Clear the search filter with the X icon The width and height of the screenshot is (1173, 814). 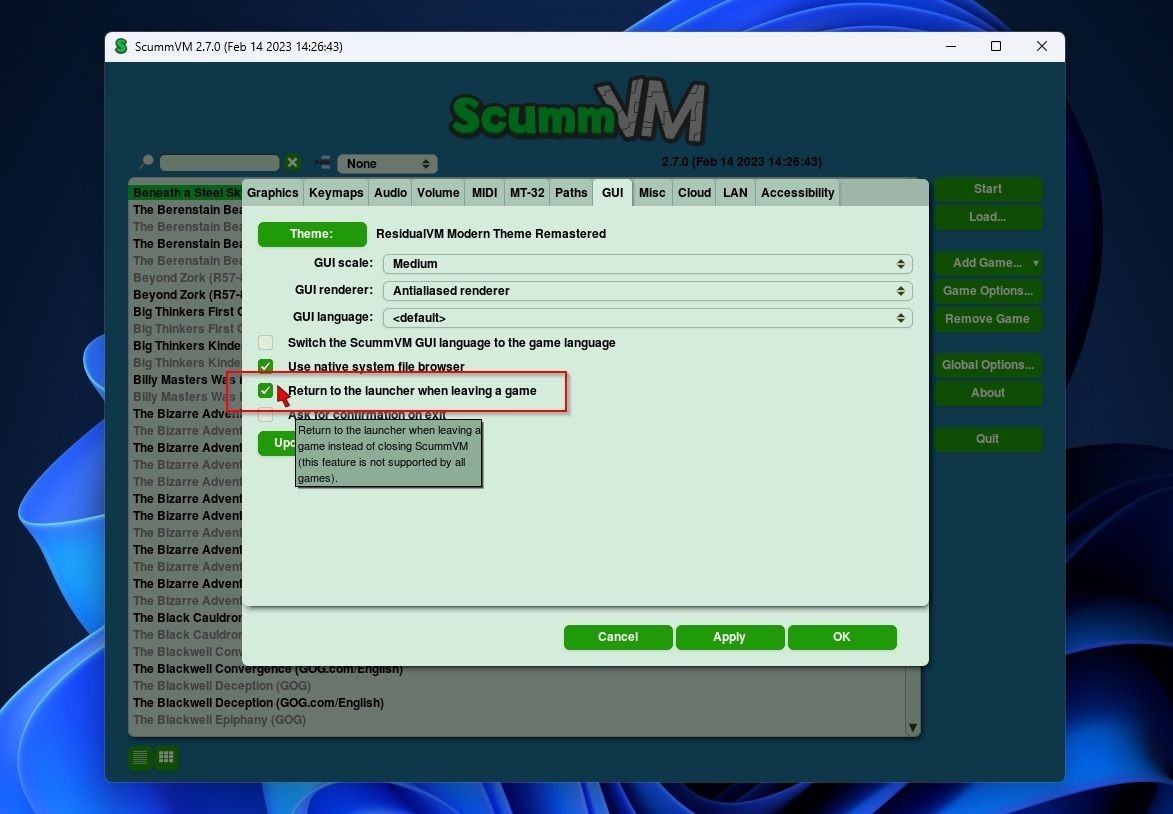(293, 162)
